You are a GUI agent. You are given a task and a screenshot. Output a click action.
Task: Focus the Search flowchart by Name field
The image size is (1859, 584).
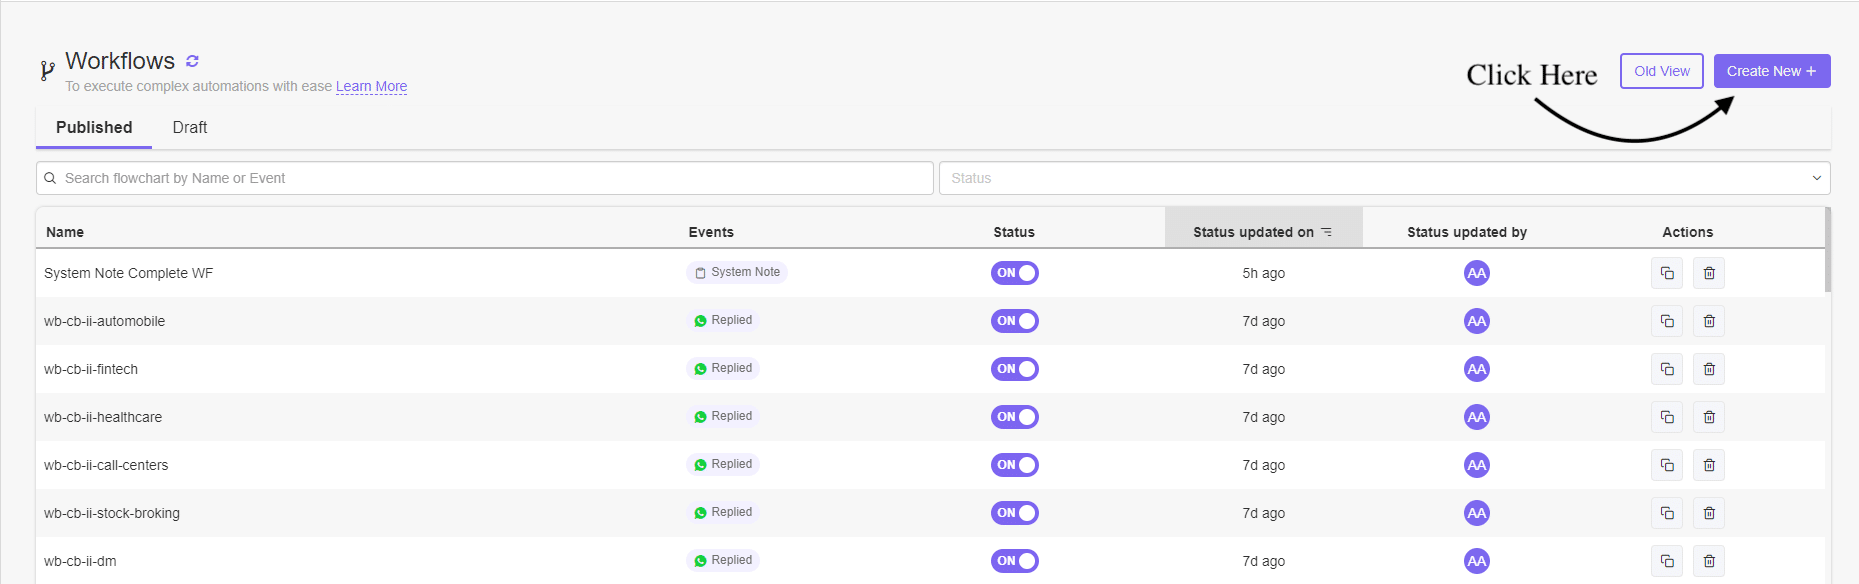(x=485, y=178)
